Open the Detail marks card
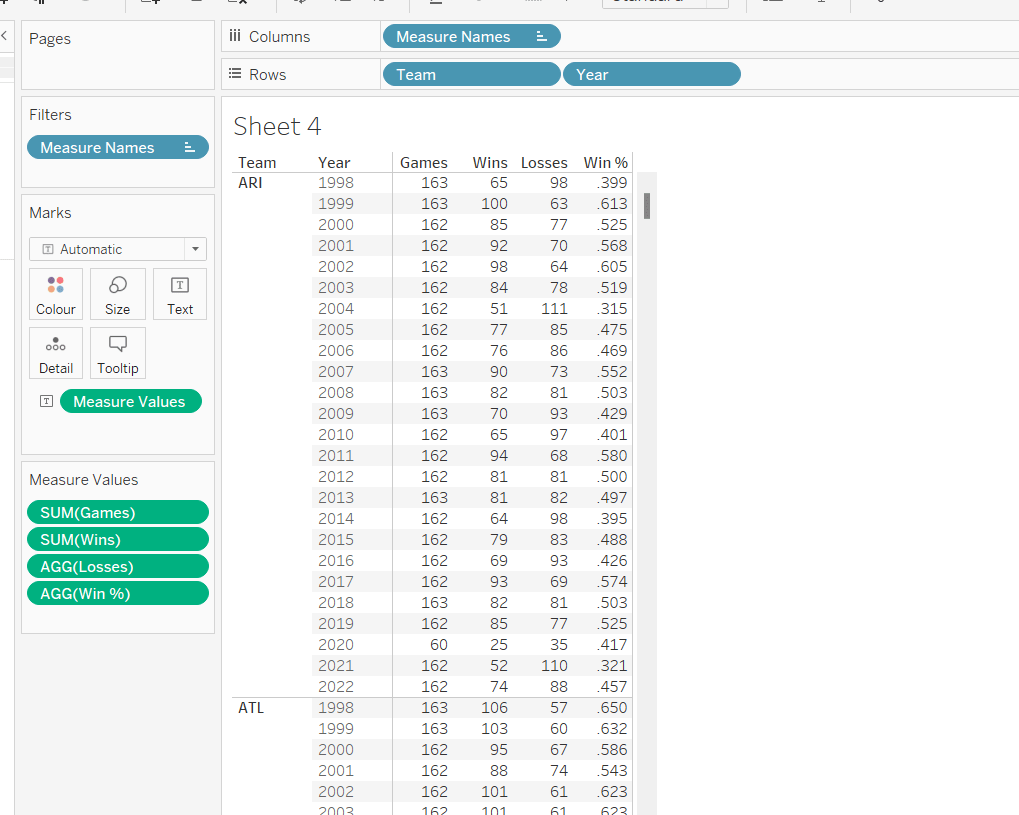Image resolution: width=1019 pixels, height=815 pixels. (x=56, y=353)
